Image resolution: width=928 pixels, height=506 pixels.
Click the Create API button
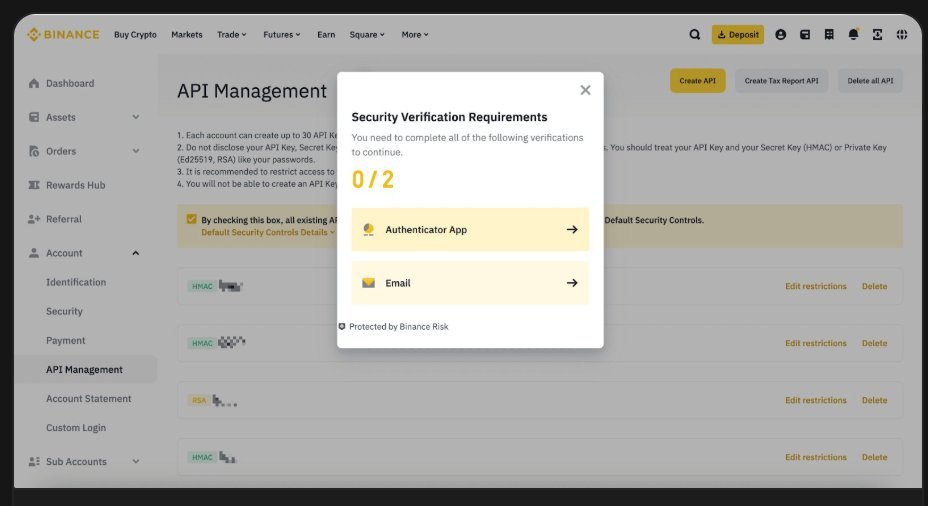(697, 80)
